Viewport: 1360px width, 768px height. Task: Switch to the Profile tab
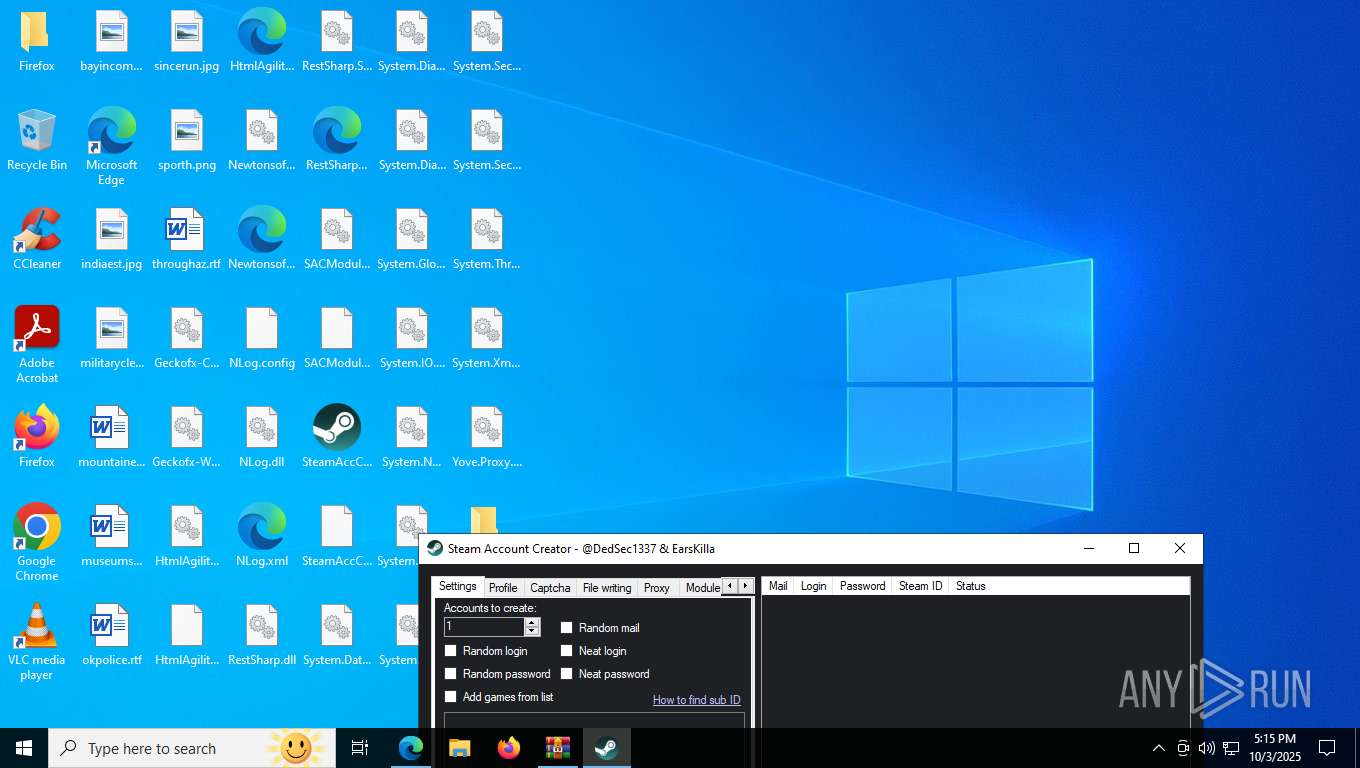(x=503, y=588)
